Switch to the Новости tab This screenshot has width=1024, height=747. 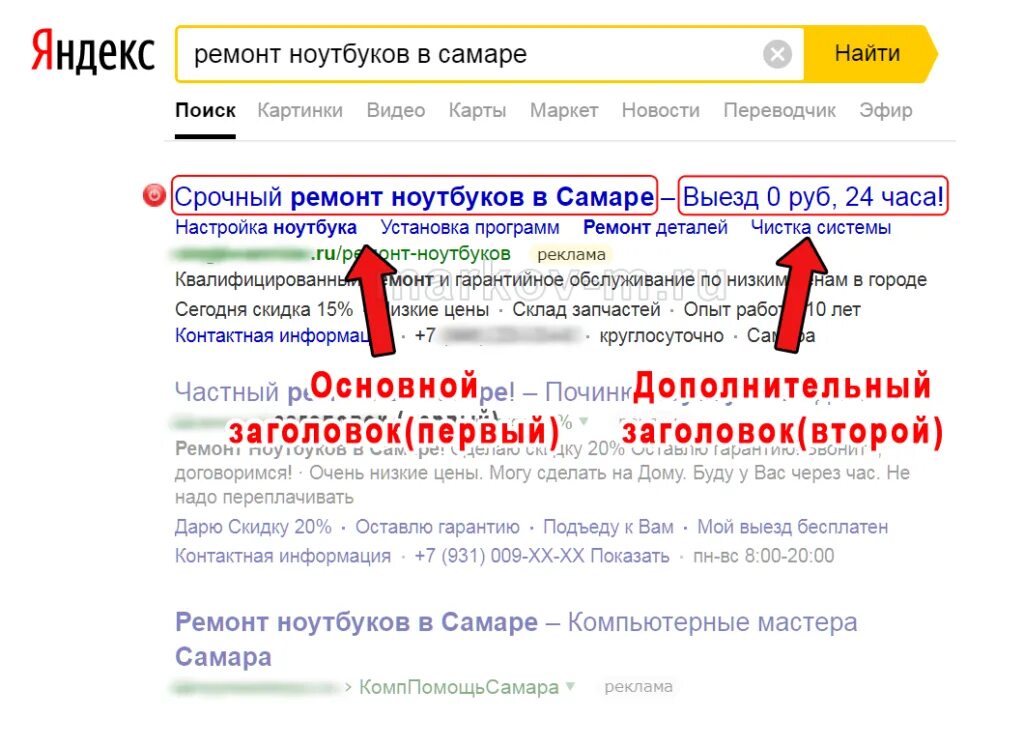(x=661, y=110)
